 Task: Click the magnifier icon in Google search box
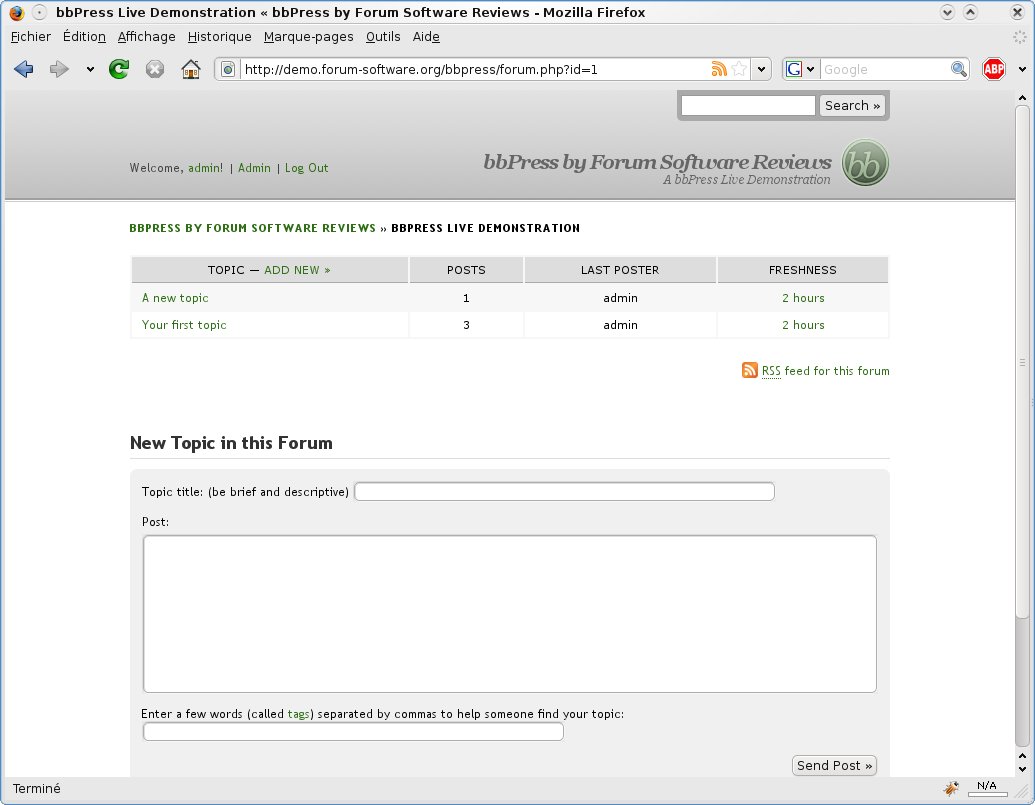tap(958, 69)
